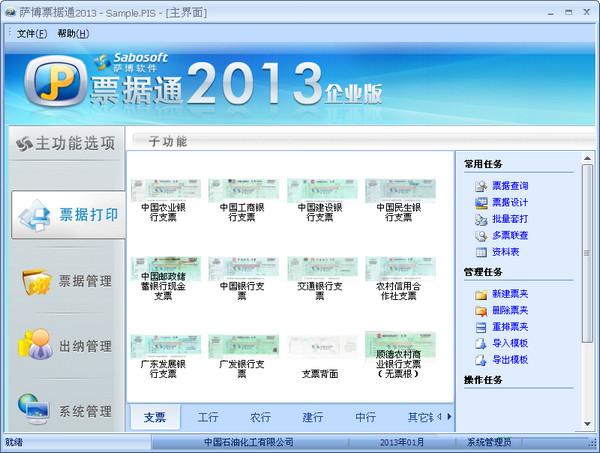Image resolution: width=600 pixels, height=453 pixels.
Task: Click the 中国石油化工有限公司 status bar entry
Action: (249, 442)
